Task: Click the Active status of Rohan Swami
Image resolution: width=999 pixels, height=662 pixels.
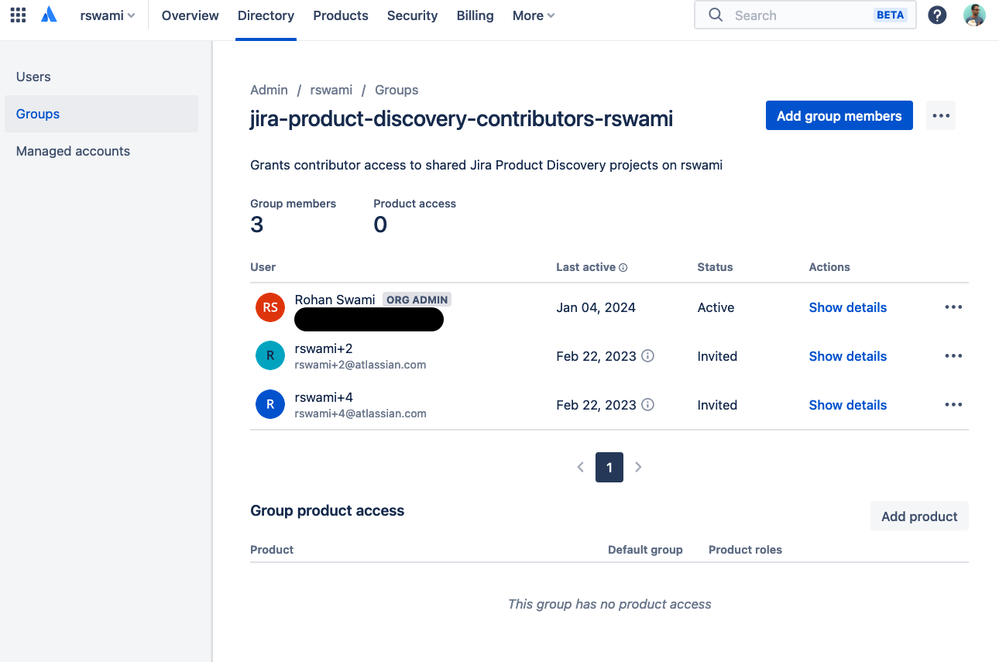Action: pos(715,307)
